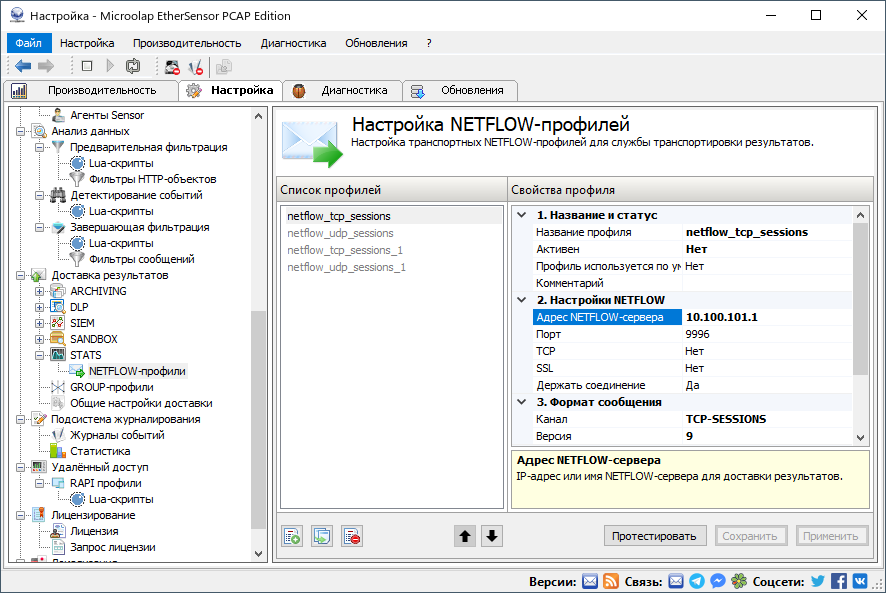886x593 pixels.
Task: Move the selected profile up the list
Action: [464, 535]
